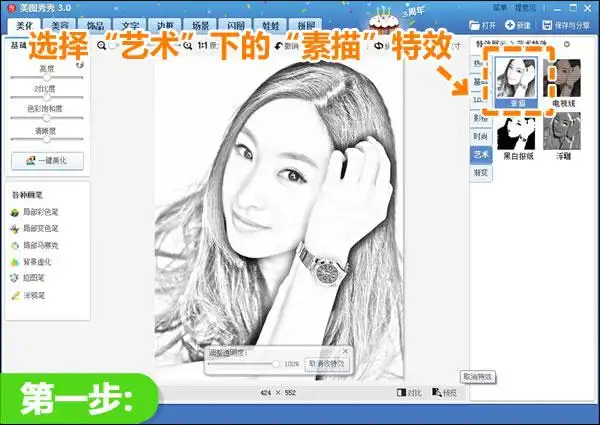Click the round icon in effects panel header
Screen dimensions: 600x425
[567, 44]
